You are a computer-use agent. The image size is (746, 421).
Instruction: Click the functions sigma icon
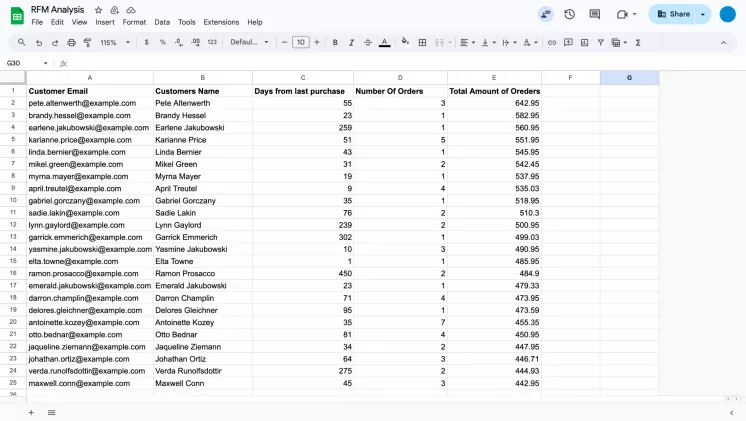pyautogui.click(x=638, y=43)
